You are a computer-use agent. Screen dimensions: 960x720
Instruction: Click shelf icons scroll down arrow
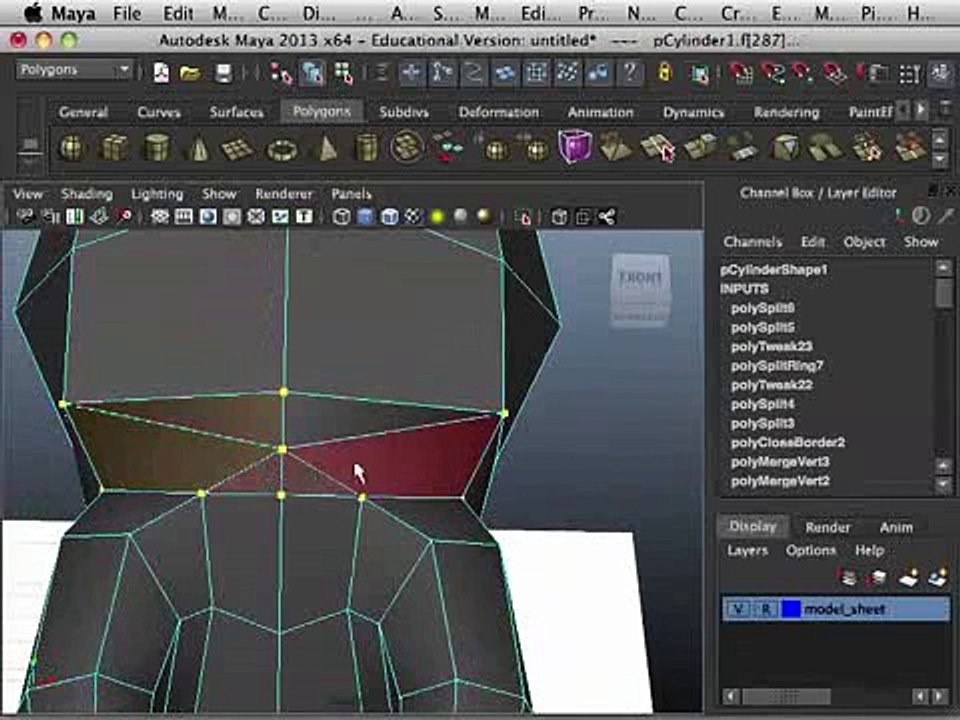tap(940, 159)
